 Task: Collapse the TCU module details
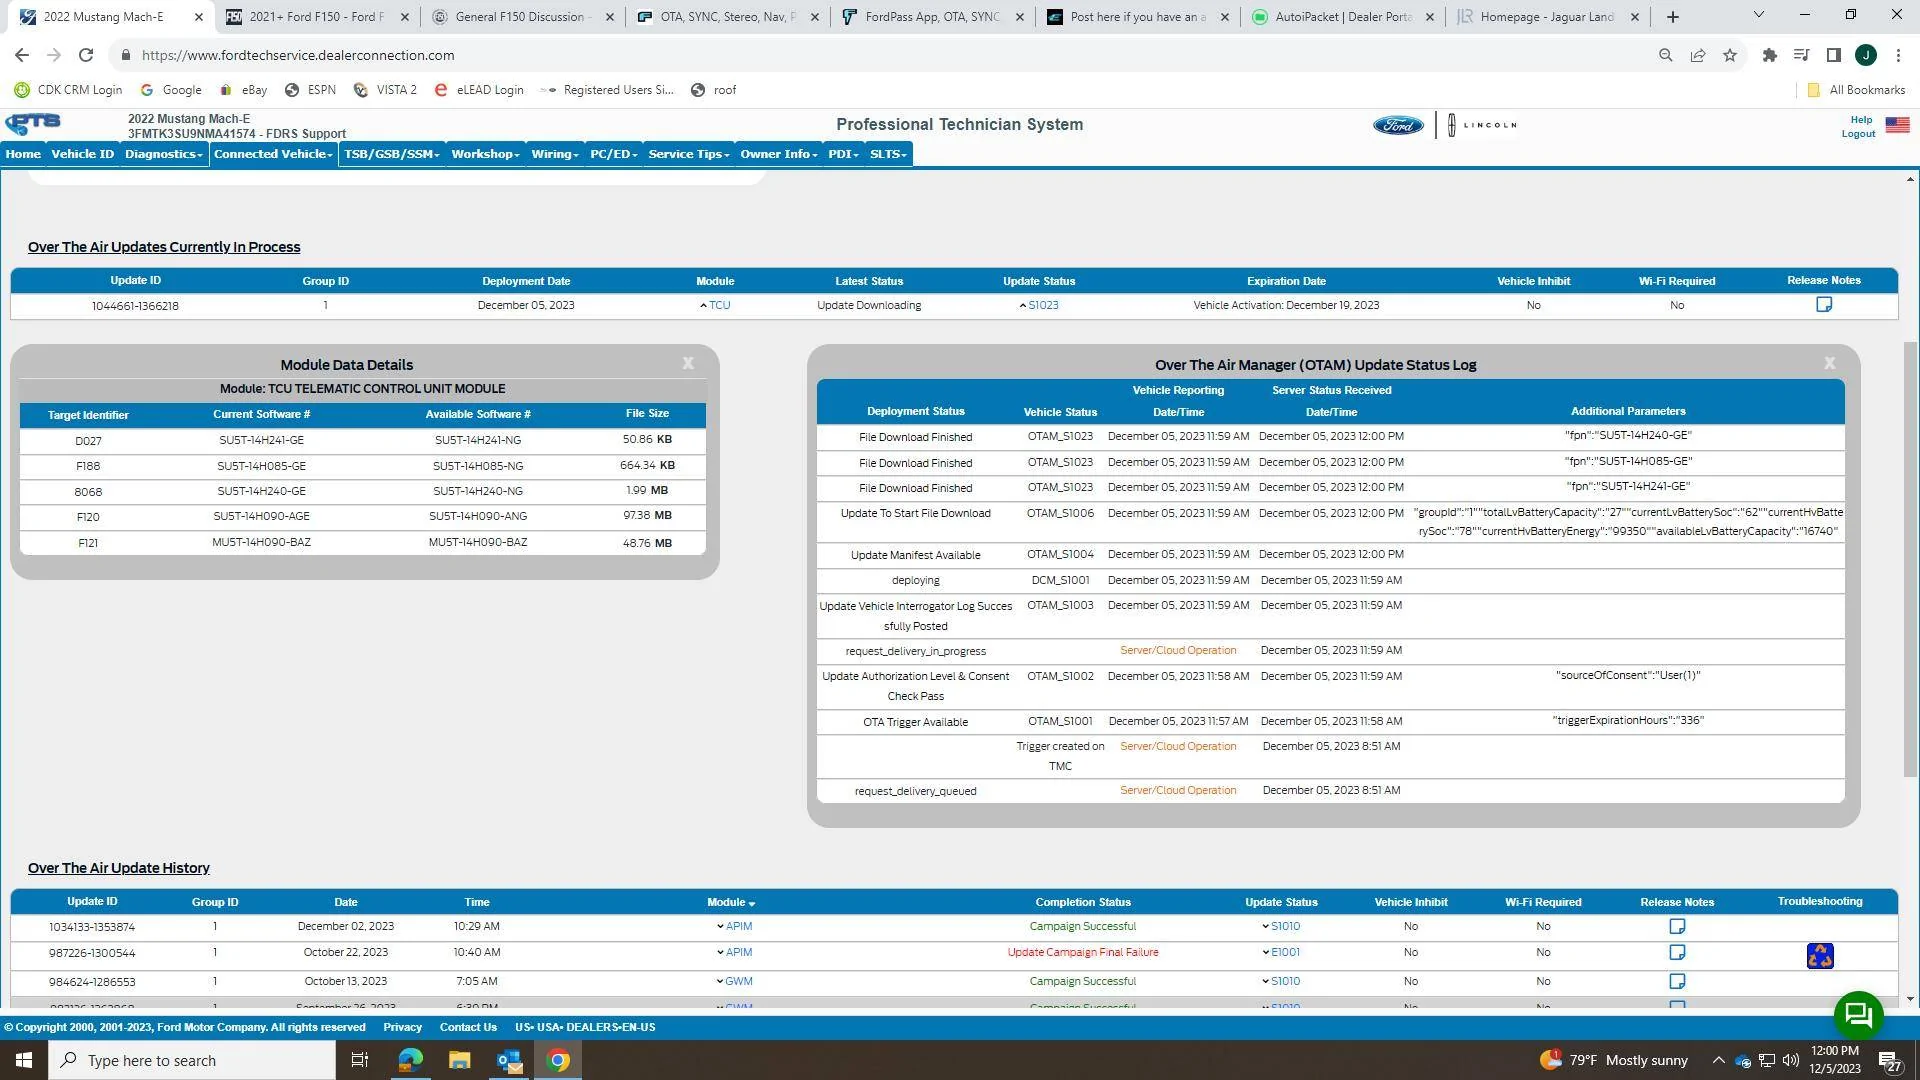[x=715, y=306]
